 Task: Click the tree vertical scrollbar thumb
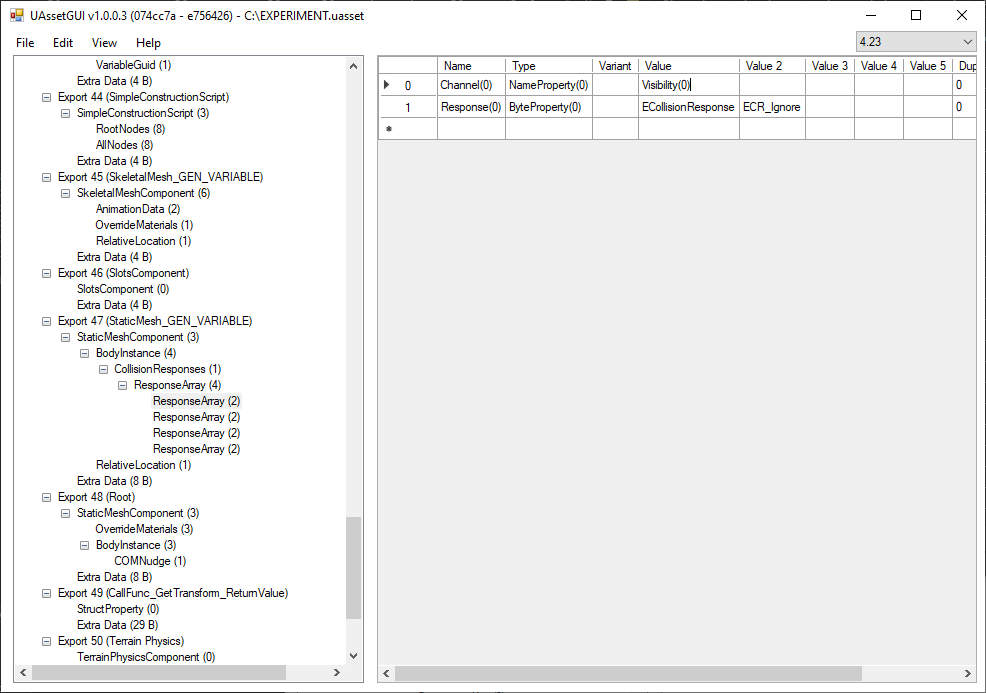pos(353,568)
